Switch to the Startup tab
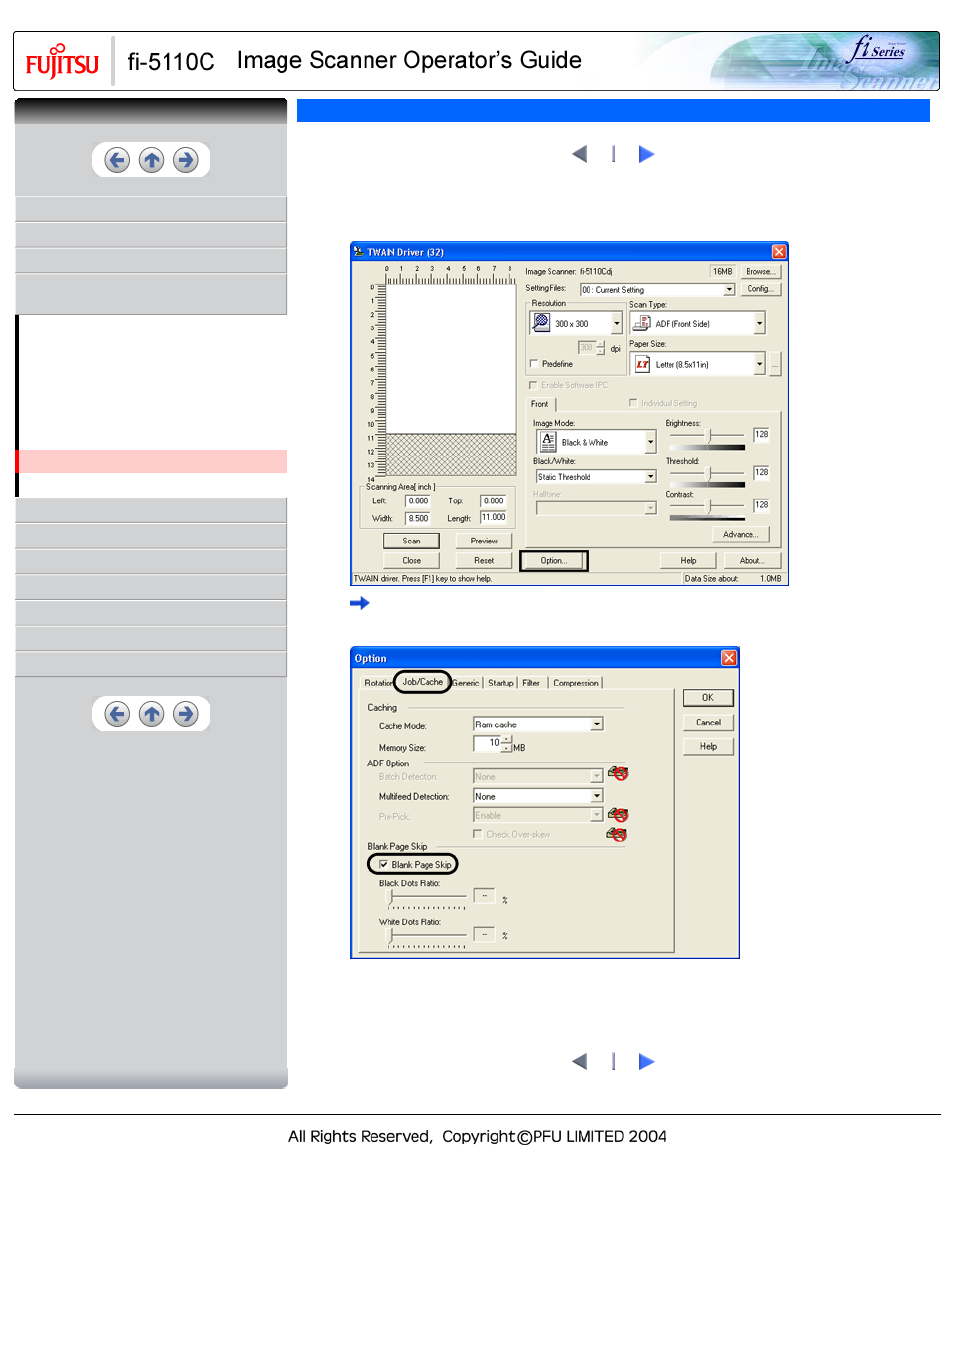This screenshot has height=1351, width=954. tap(501, 683)
